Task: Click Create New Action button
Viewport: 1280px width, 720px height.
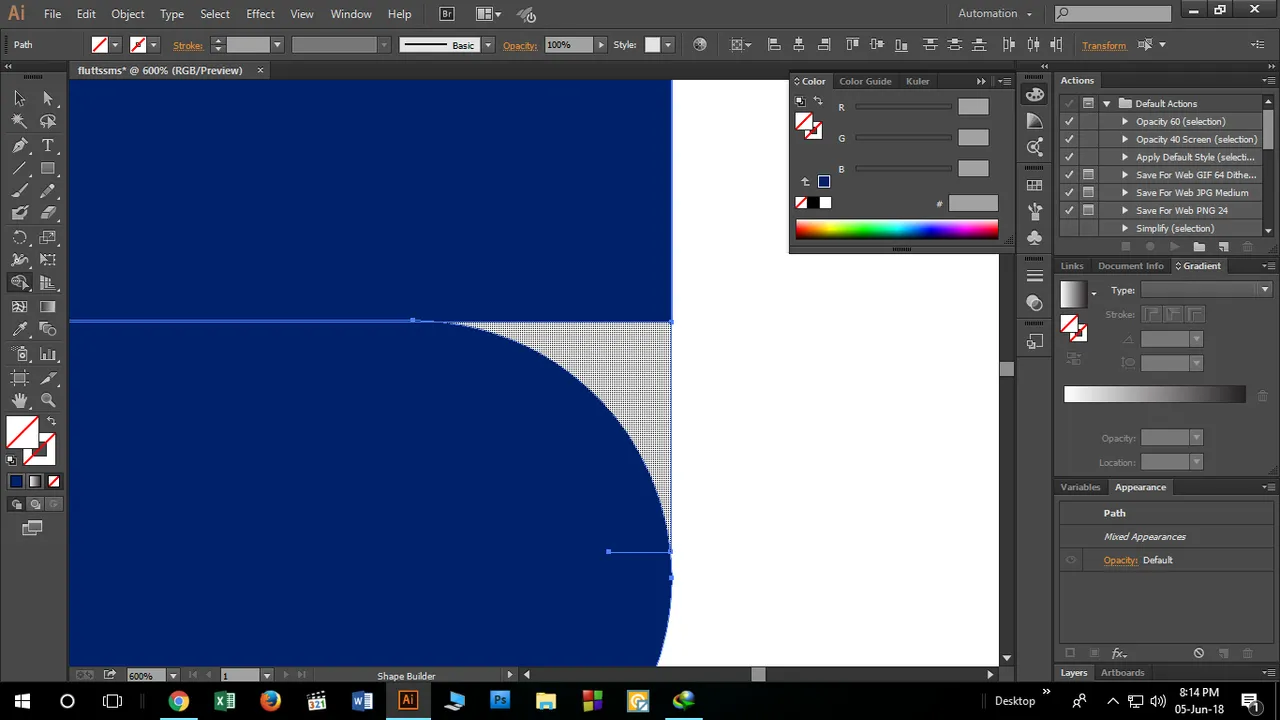Action: click(x=1223, y=246)
